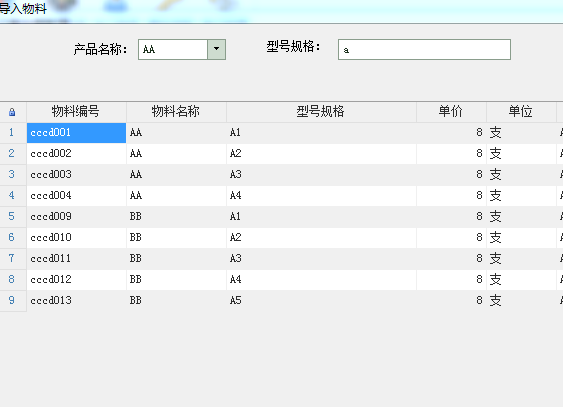Click unit 支 in cccd002 row
563x407 pixels.
521,154
